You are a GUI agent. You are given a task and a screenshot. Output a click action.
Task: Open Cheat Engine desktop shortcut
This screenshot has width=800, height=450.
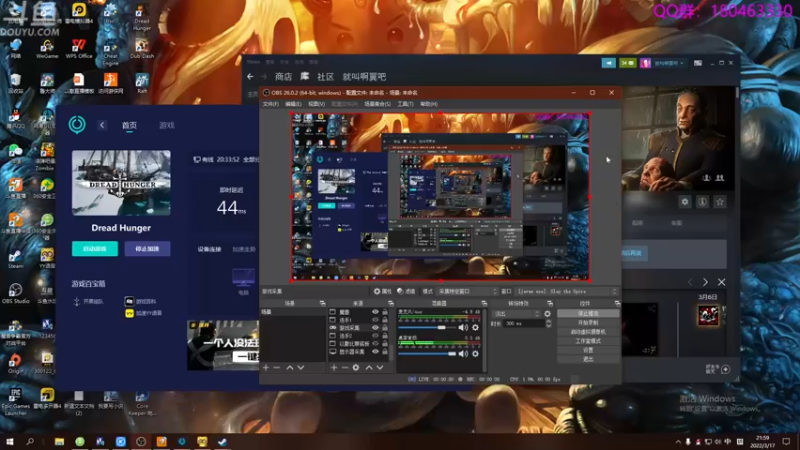click(110, 53)
